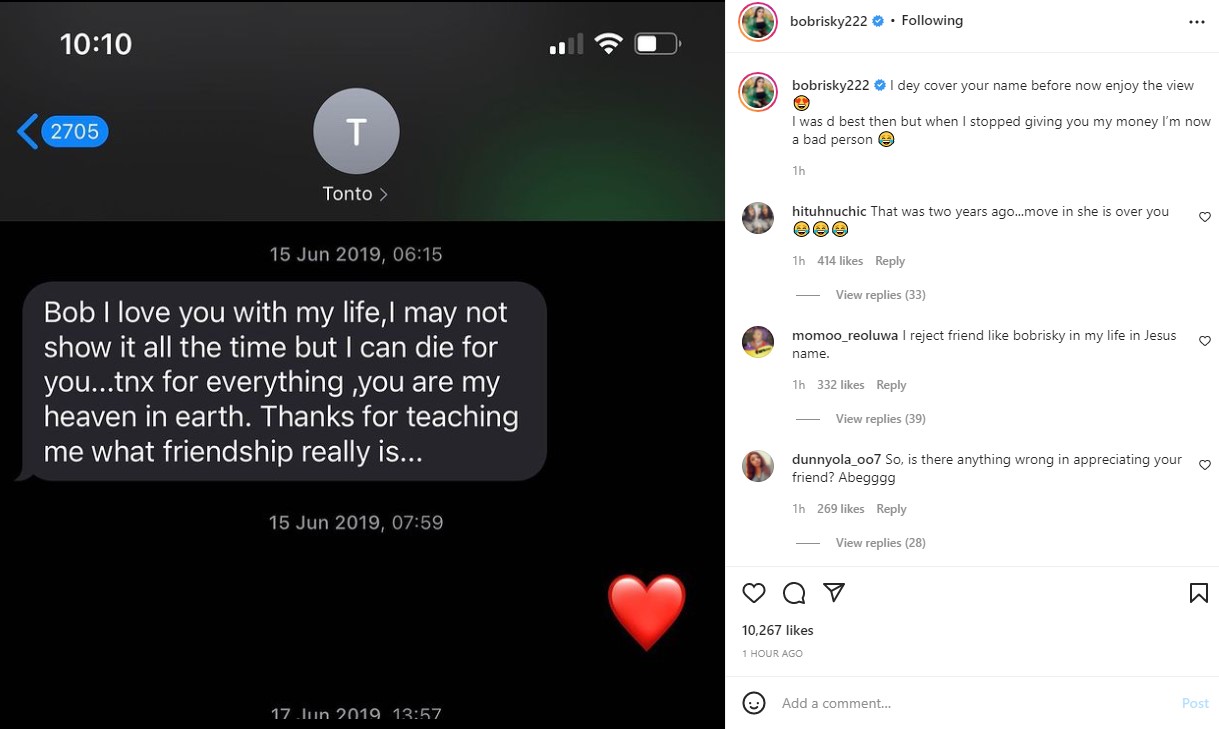Like dunnyola_oo7's comment heart
Viewport: 1219px width, 729px height.
click(x=1204, y=465)
